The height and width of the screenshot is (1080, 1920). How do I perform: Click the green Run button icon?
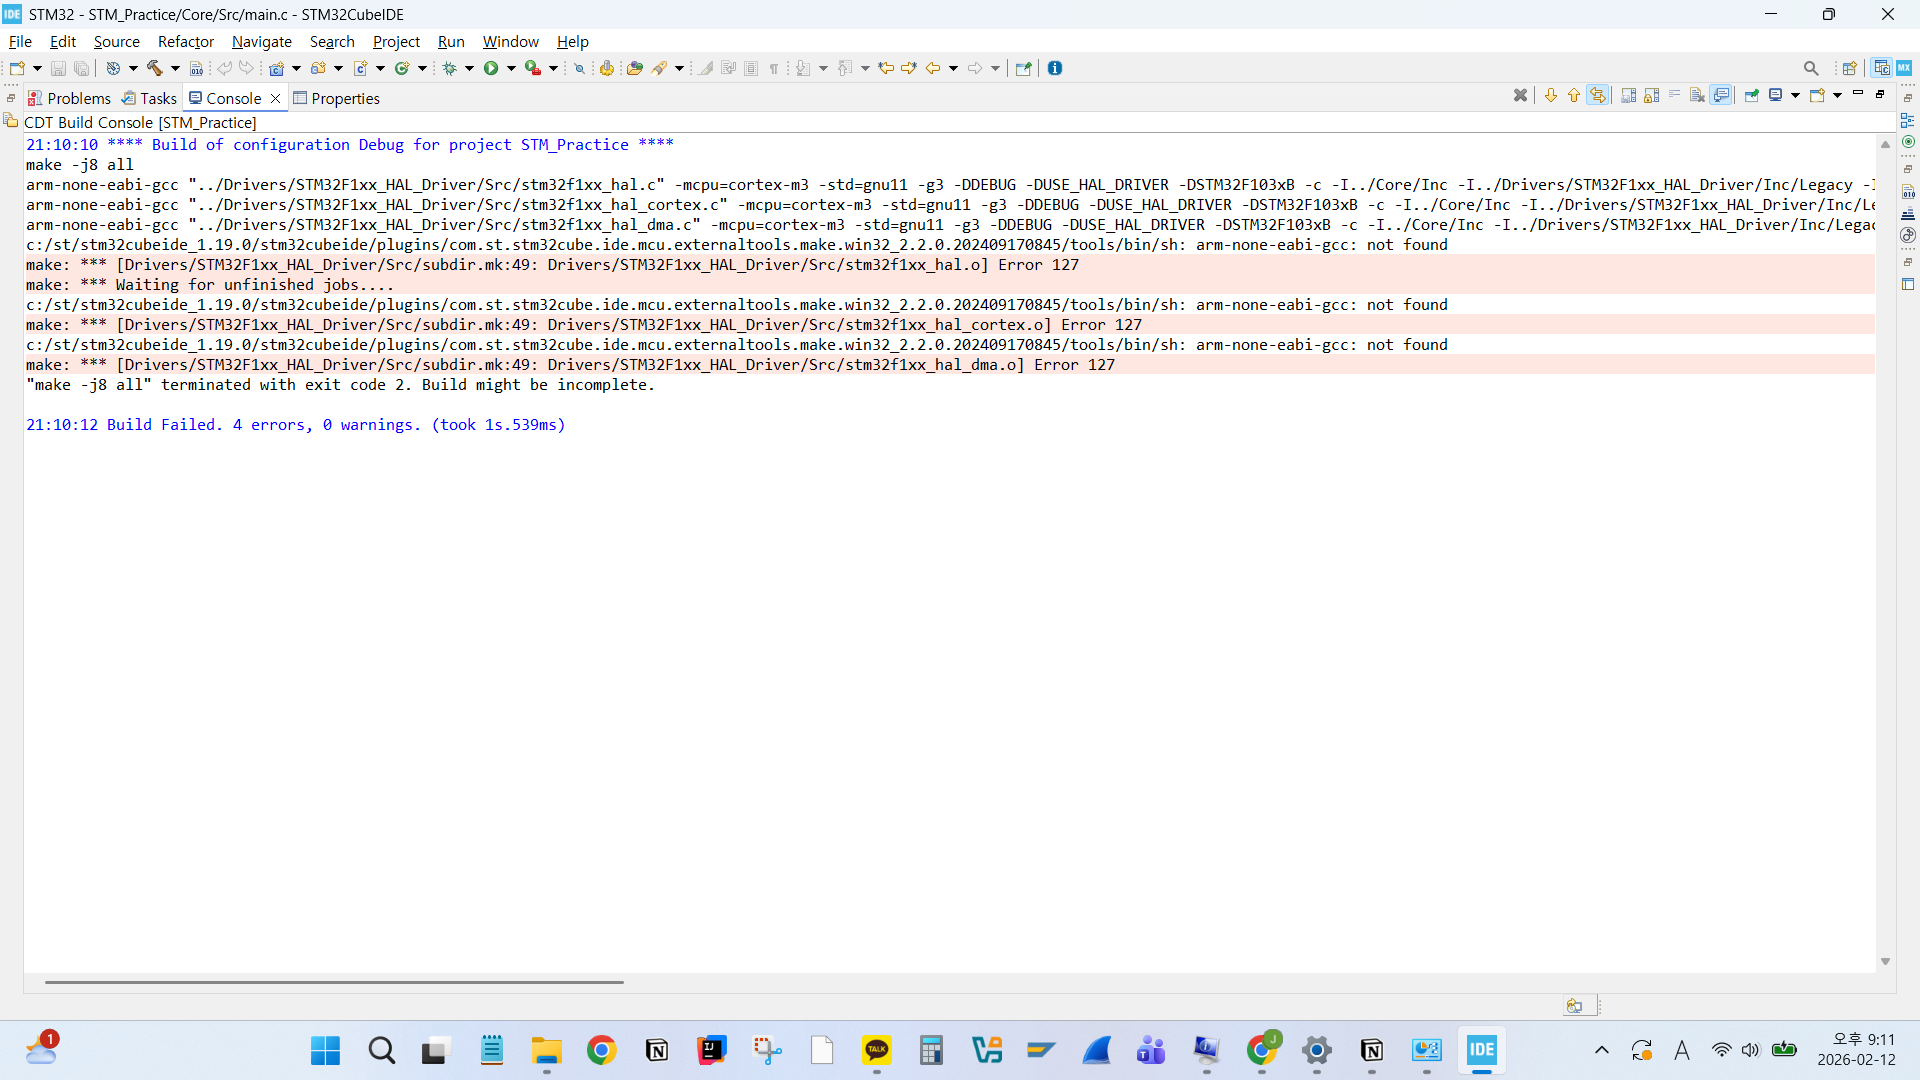coord(491,68)
